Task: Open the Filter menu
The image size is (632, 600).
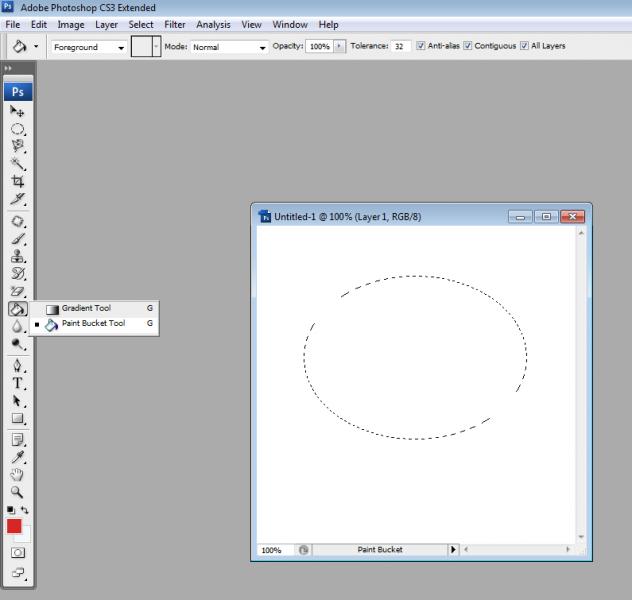Action: coord(175,24)
